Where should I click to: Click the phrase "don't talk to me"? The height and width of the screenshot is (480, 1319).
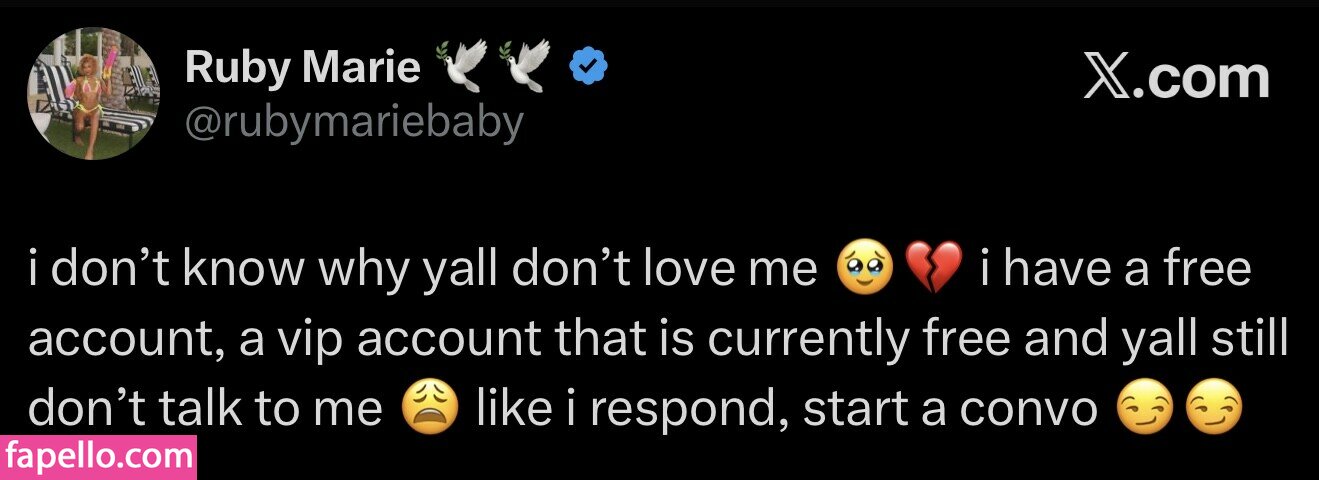[206, 409]
